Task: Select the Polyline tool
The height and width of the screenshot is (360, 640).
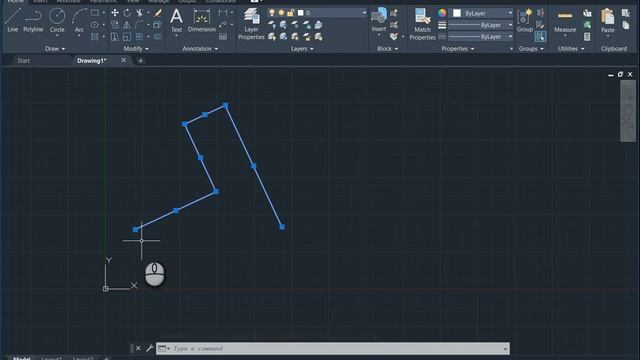Action: pos(33,20)
